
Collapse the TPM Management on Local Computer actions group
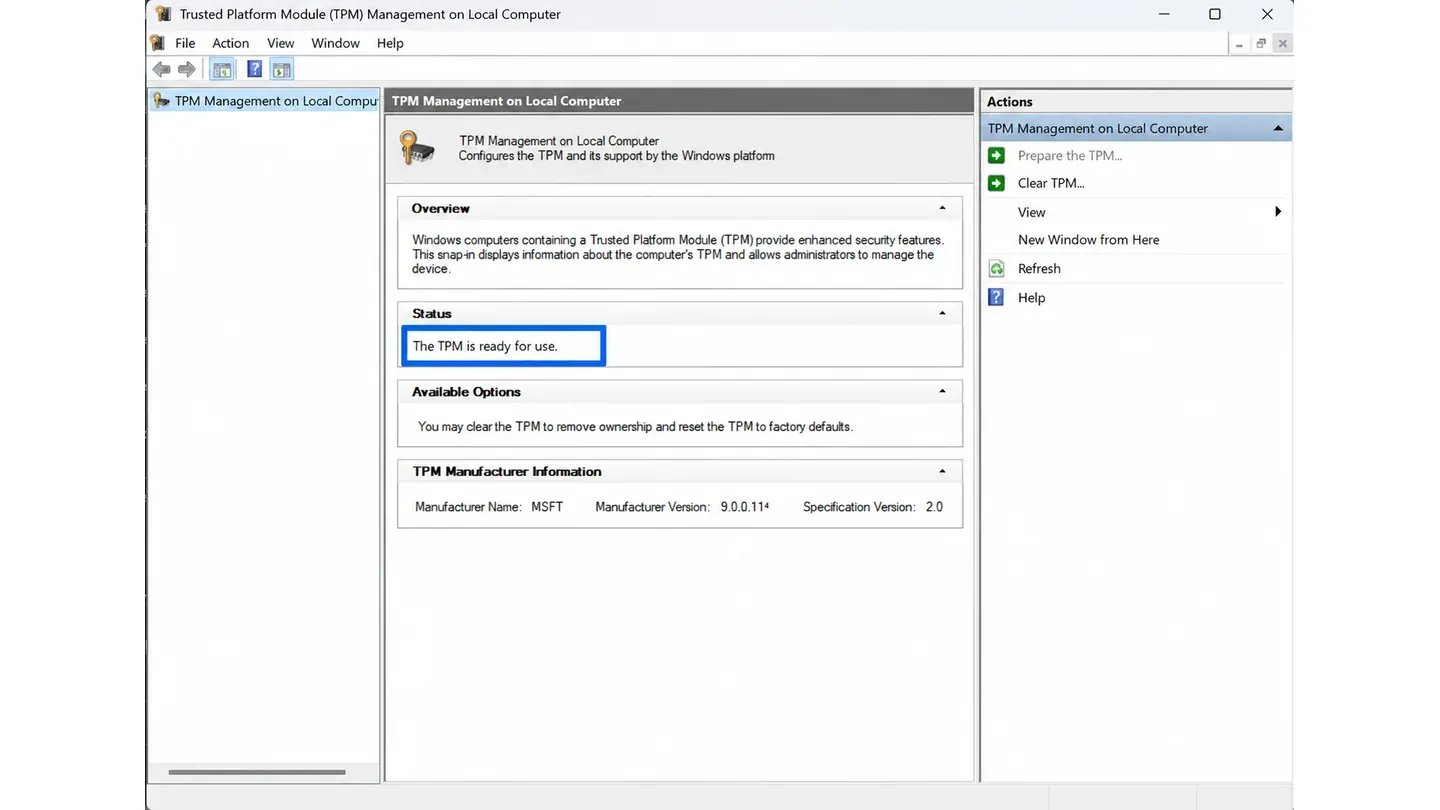click(x=1278, y=128)
